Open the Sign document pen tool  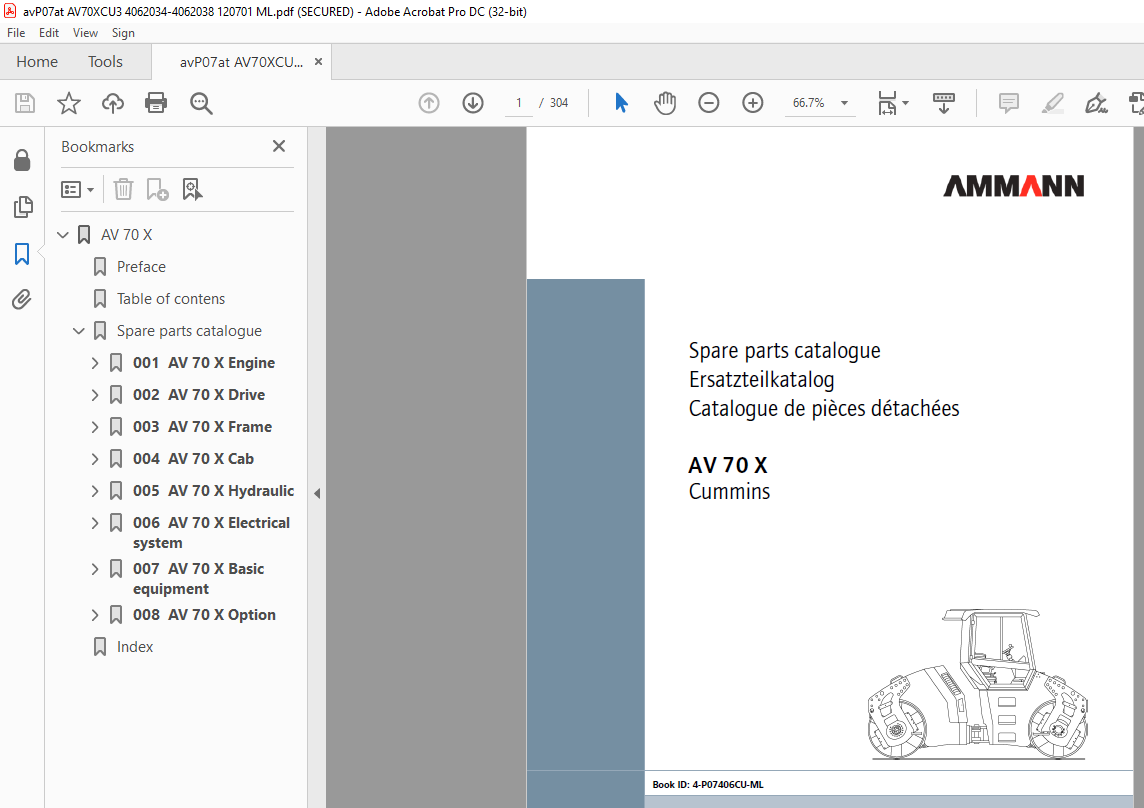pos(1096,103)
